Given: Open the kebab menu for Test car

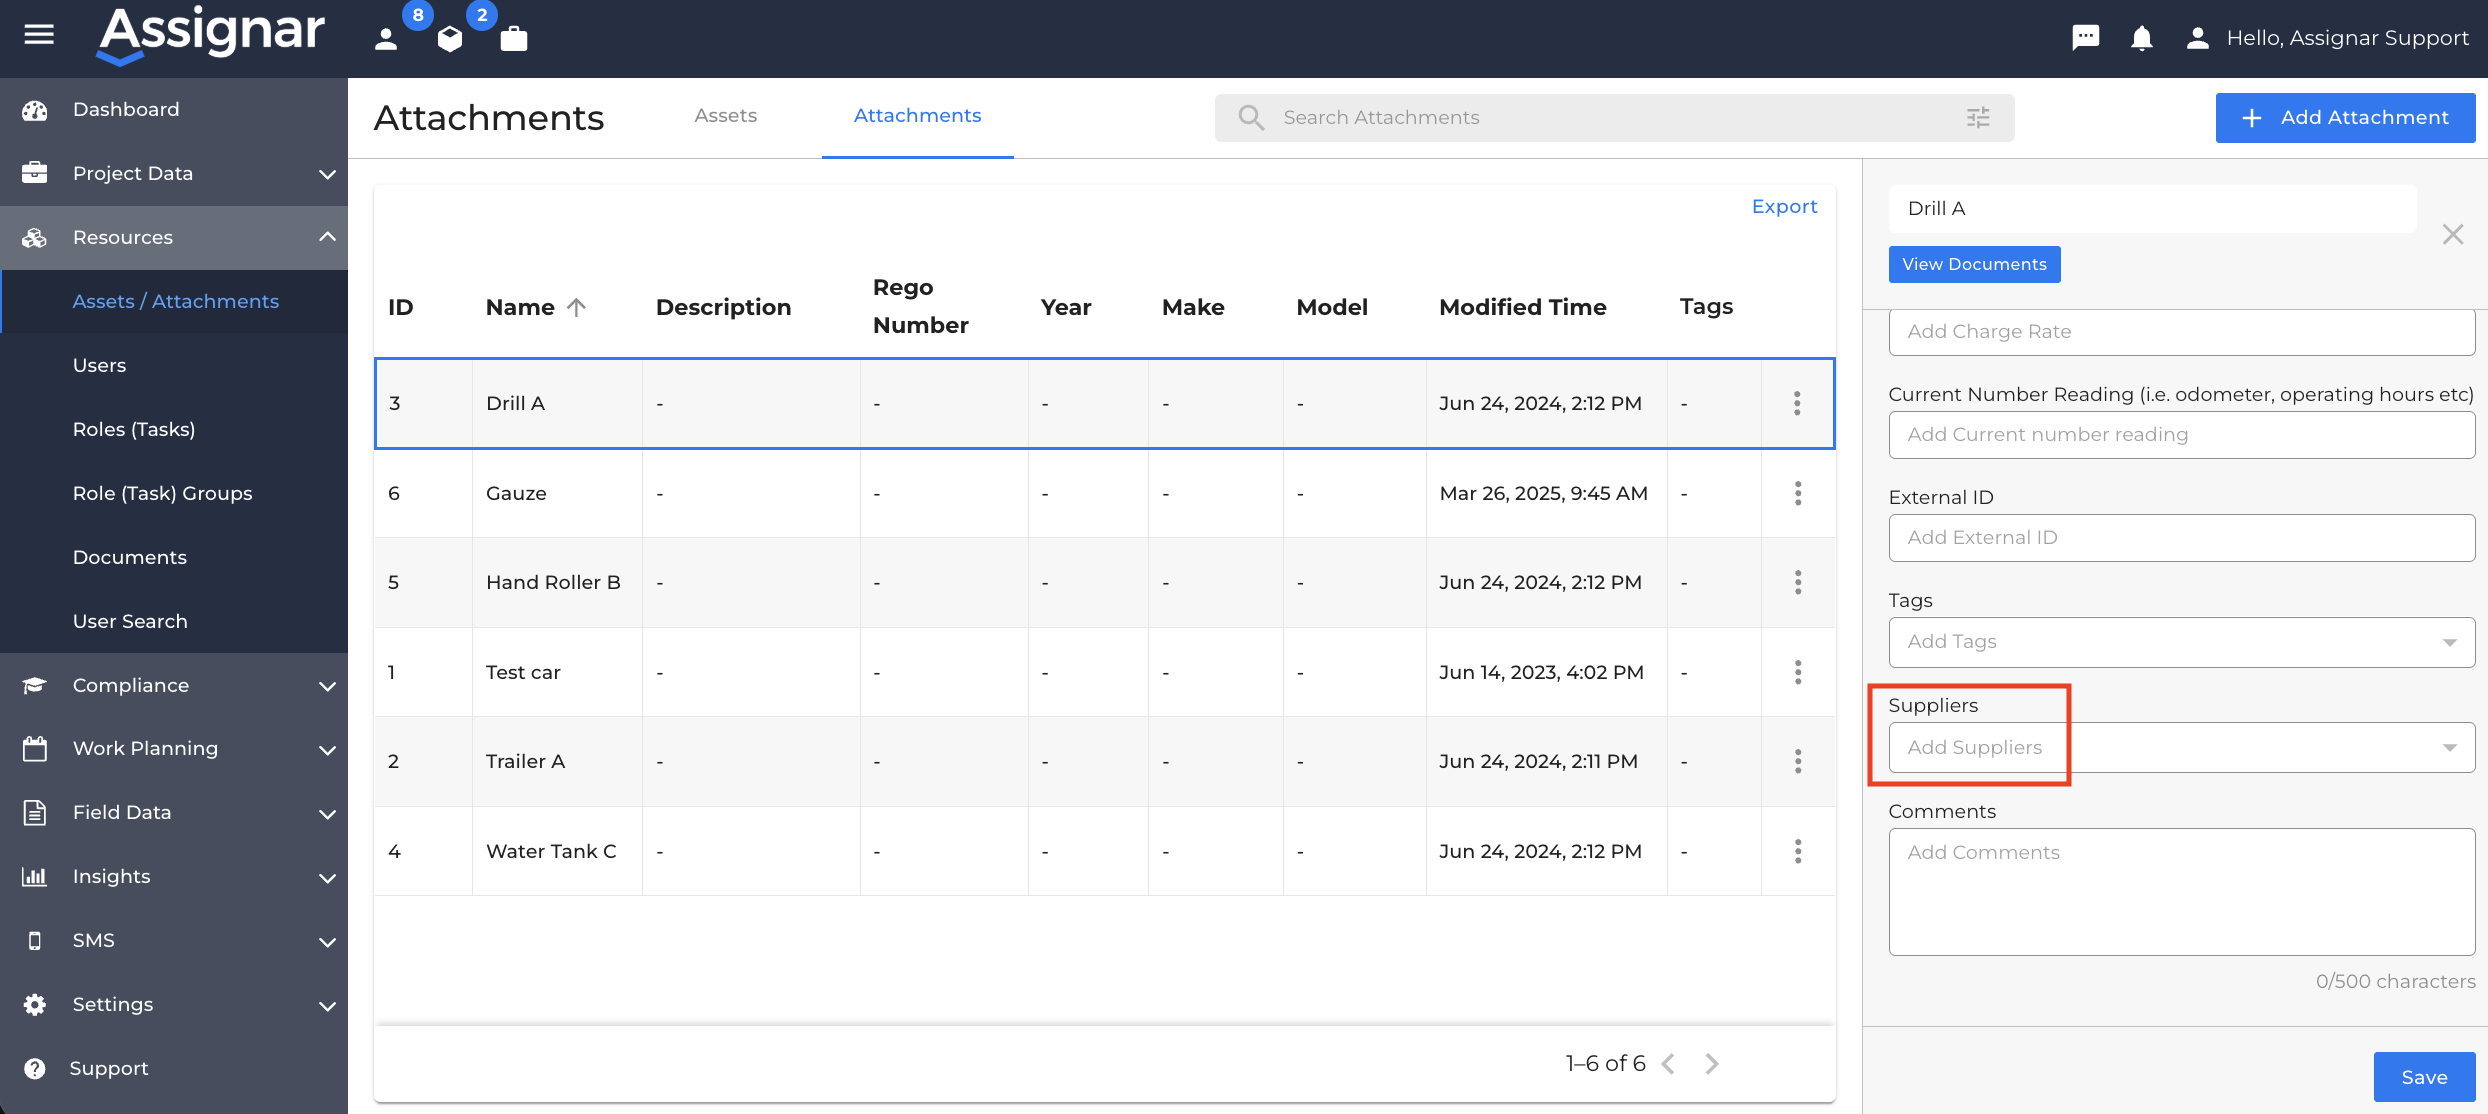Looking at the screenshot, I should click(x=1797, y=672).
